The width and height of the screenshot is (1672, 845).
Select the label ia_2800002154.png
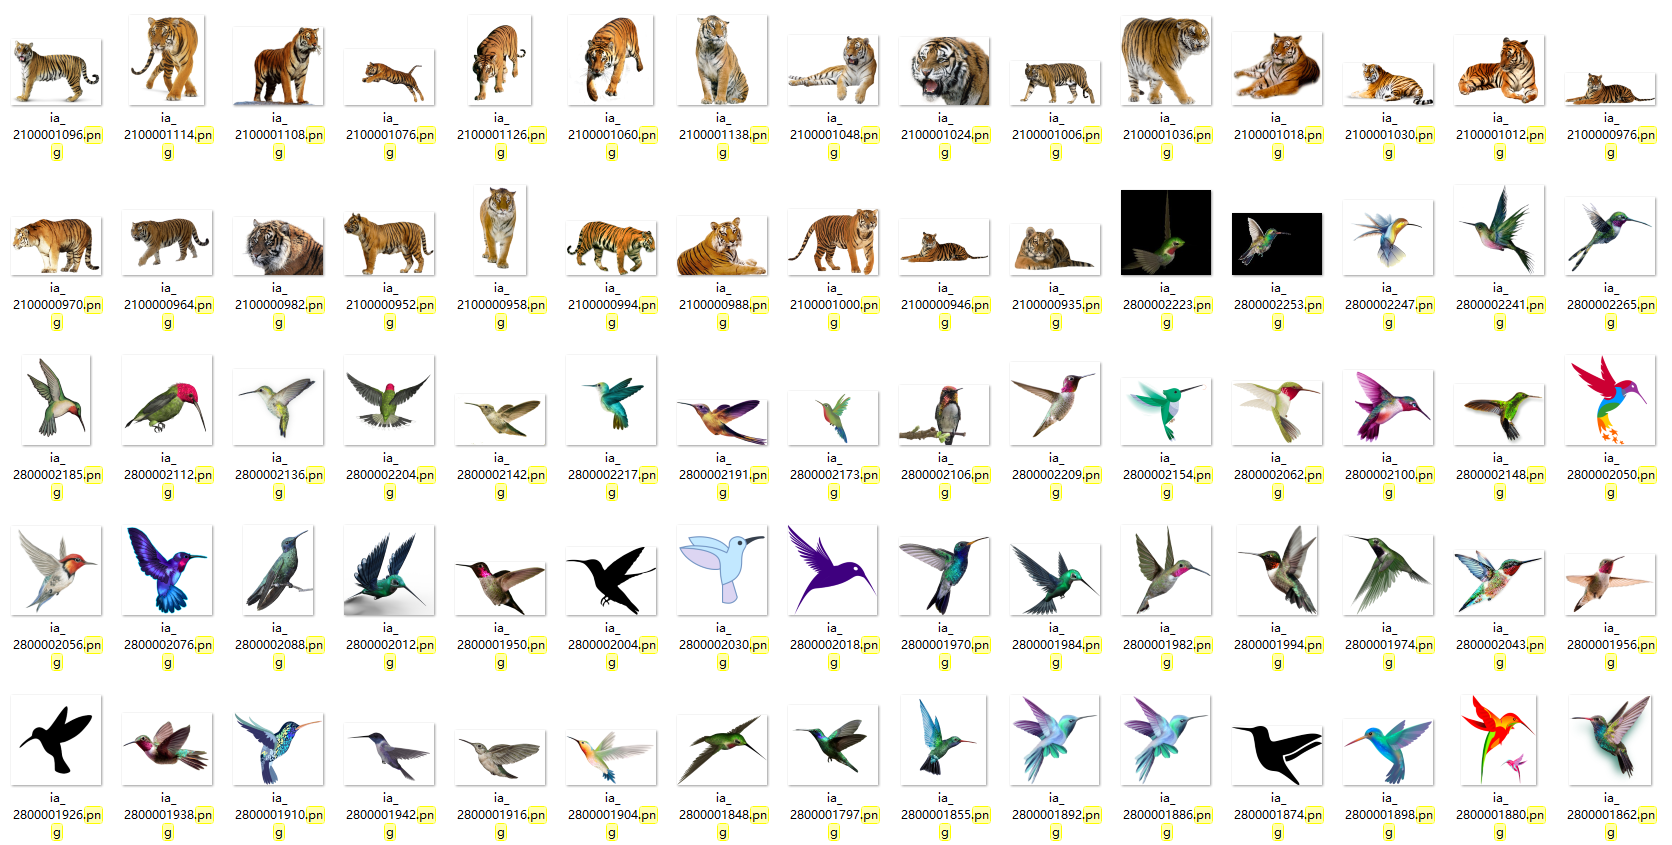[x=1167, y=475]
